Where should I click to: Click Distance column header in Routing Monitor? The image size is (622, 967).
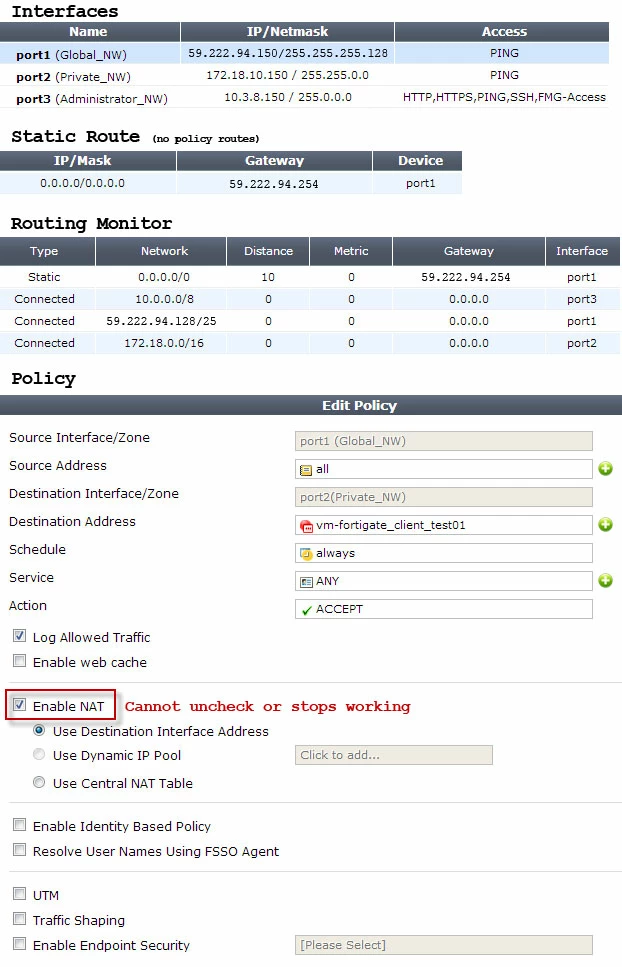pyautogui.click(x=268, y=251)
